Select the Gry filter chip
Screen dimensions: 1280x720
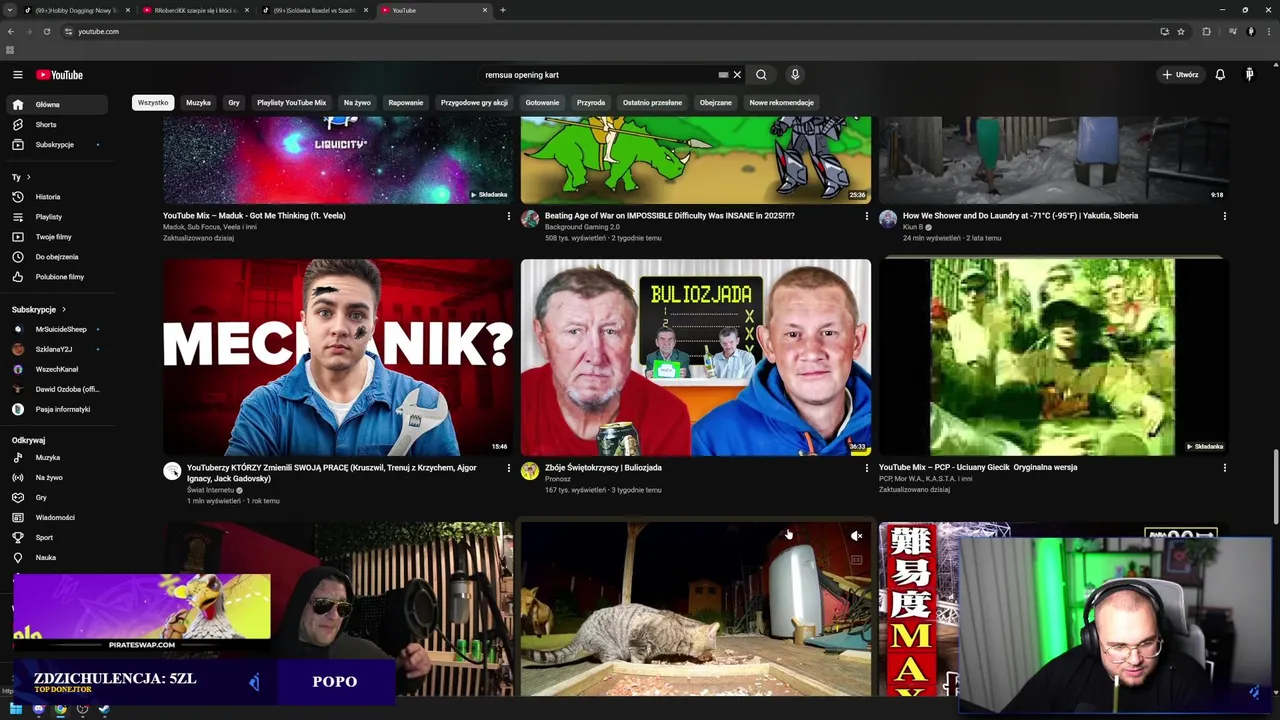(234, 102)
